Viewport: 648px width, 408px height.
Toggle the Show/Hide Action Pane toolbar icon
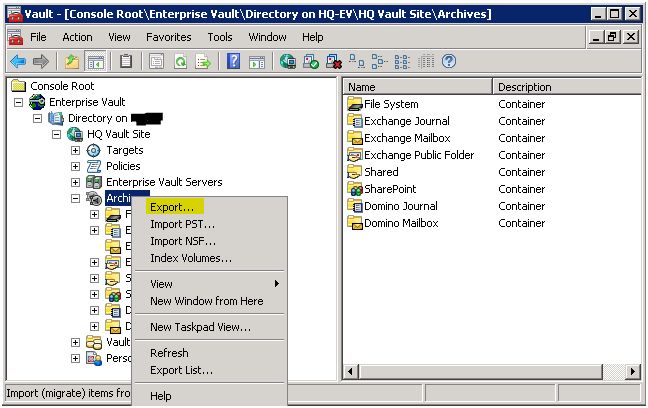[x=257, y=62]
